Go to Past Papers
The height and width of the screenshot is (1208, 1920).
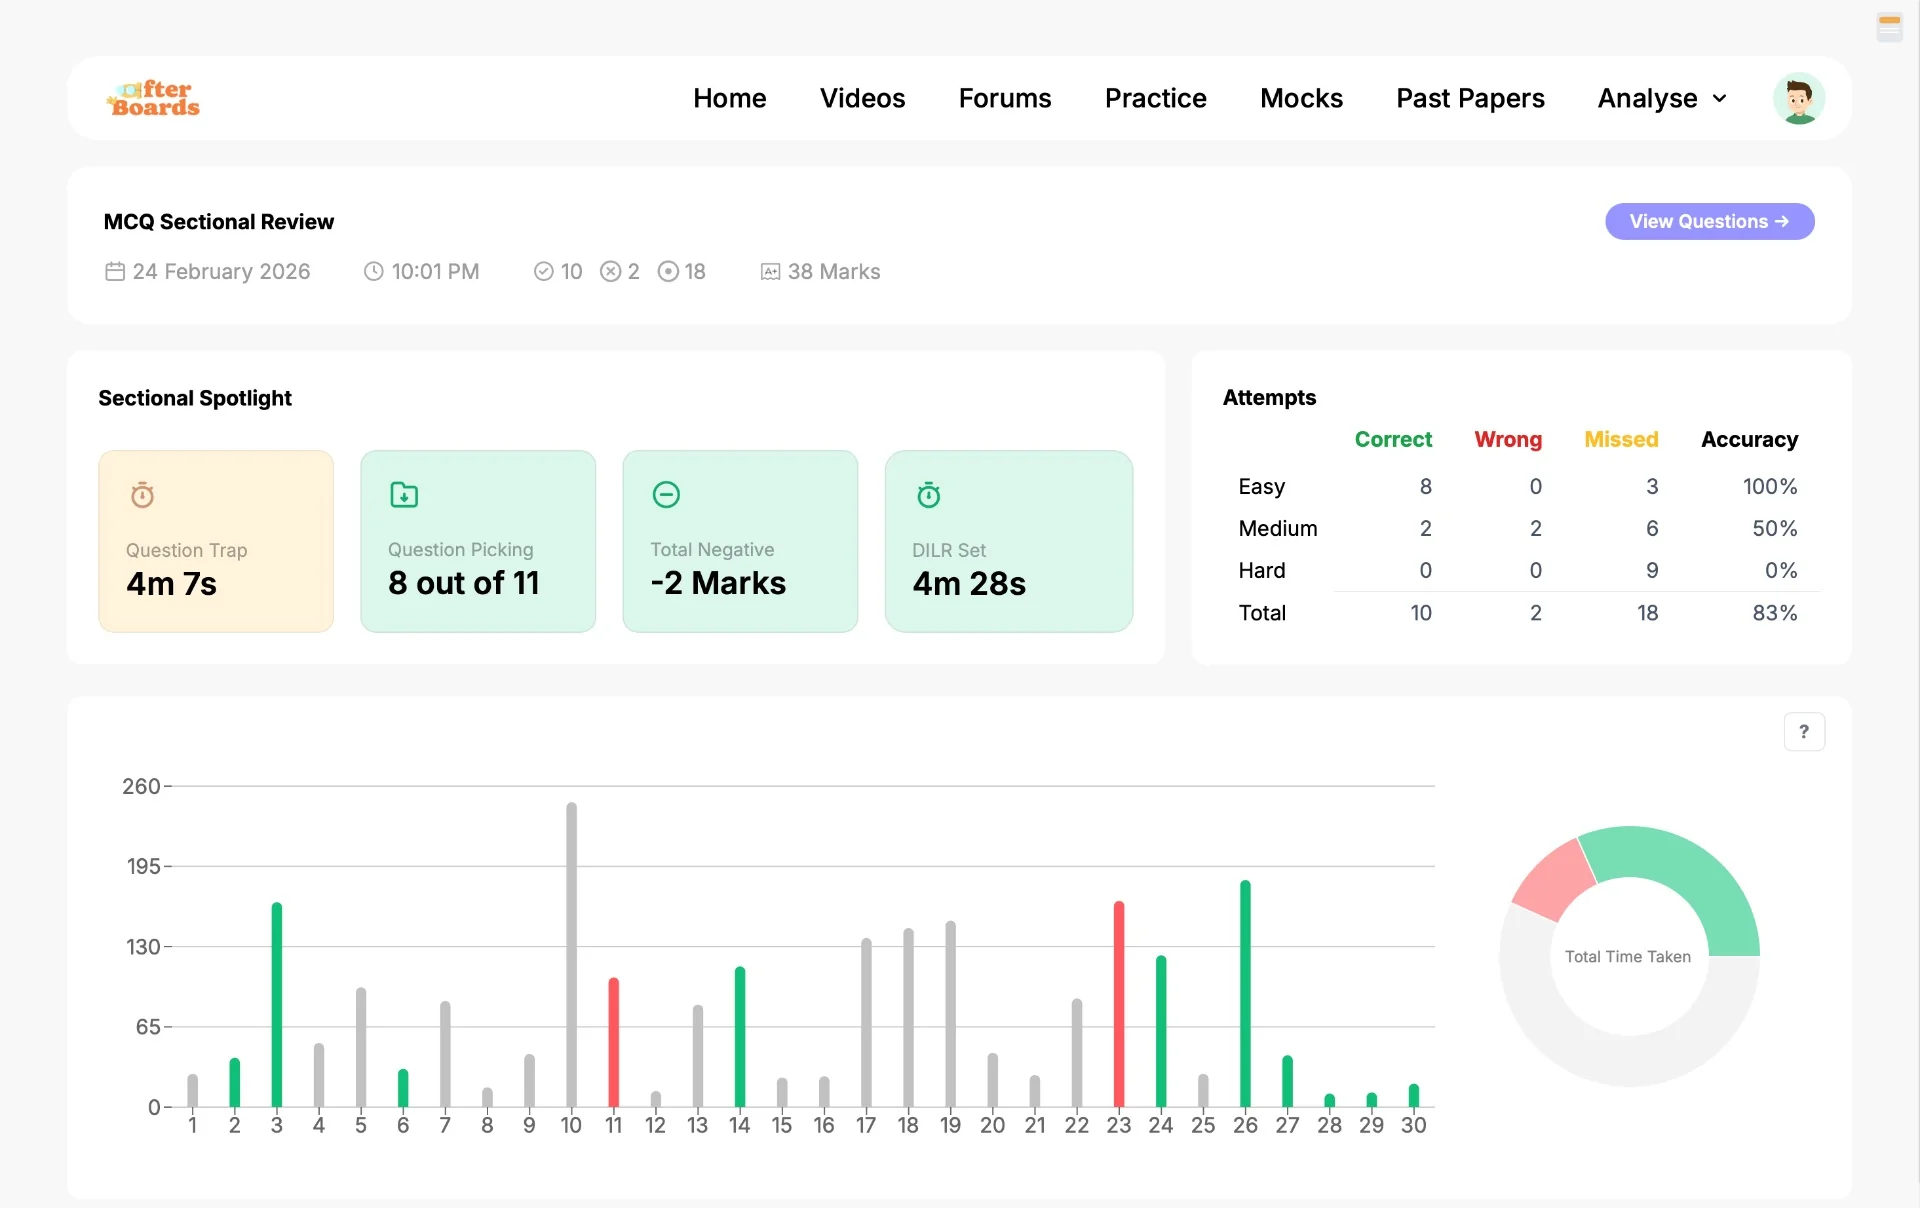tap(1470, 98)
